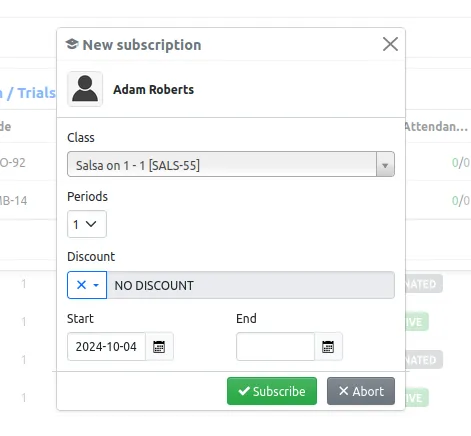Click the empty End date field
The image size is (471, 436).
pyautogui.click(x=275, y=346)
